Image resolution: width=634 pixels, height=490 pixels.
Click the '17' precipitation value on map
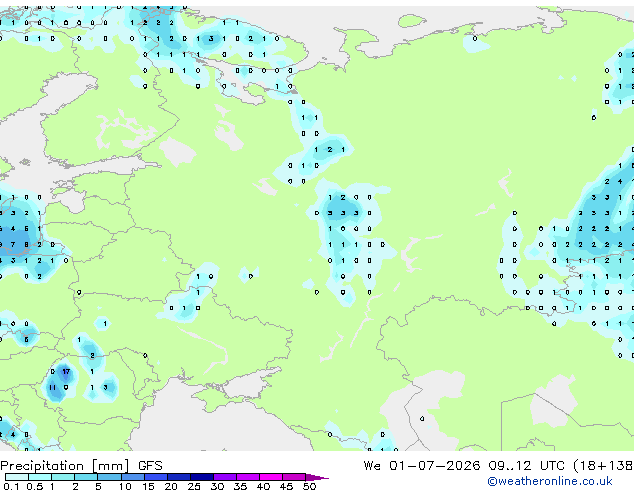click(x=66, y=371)
